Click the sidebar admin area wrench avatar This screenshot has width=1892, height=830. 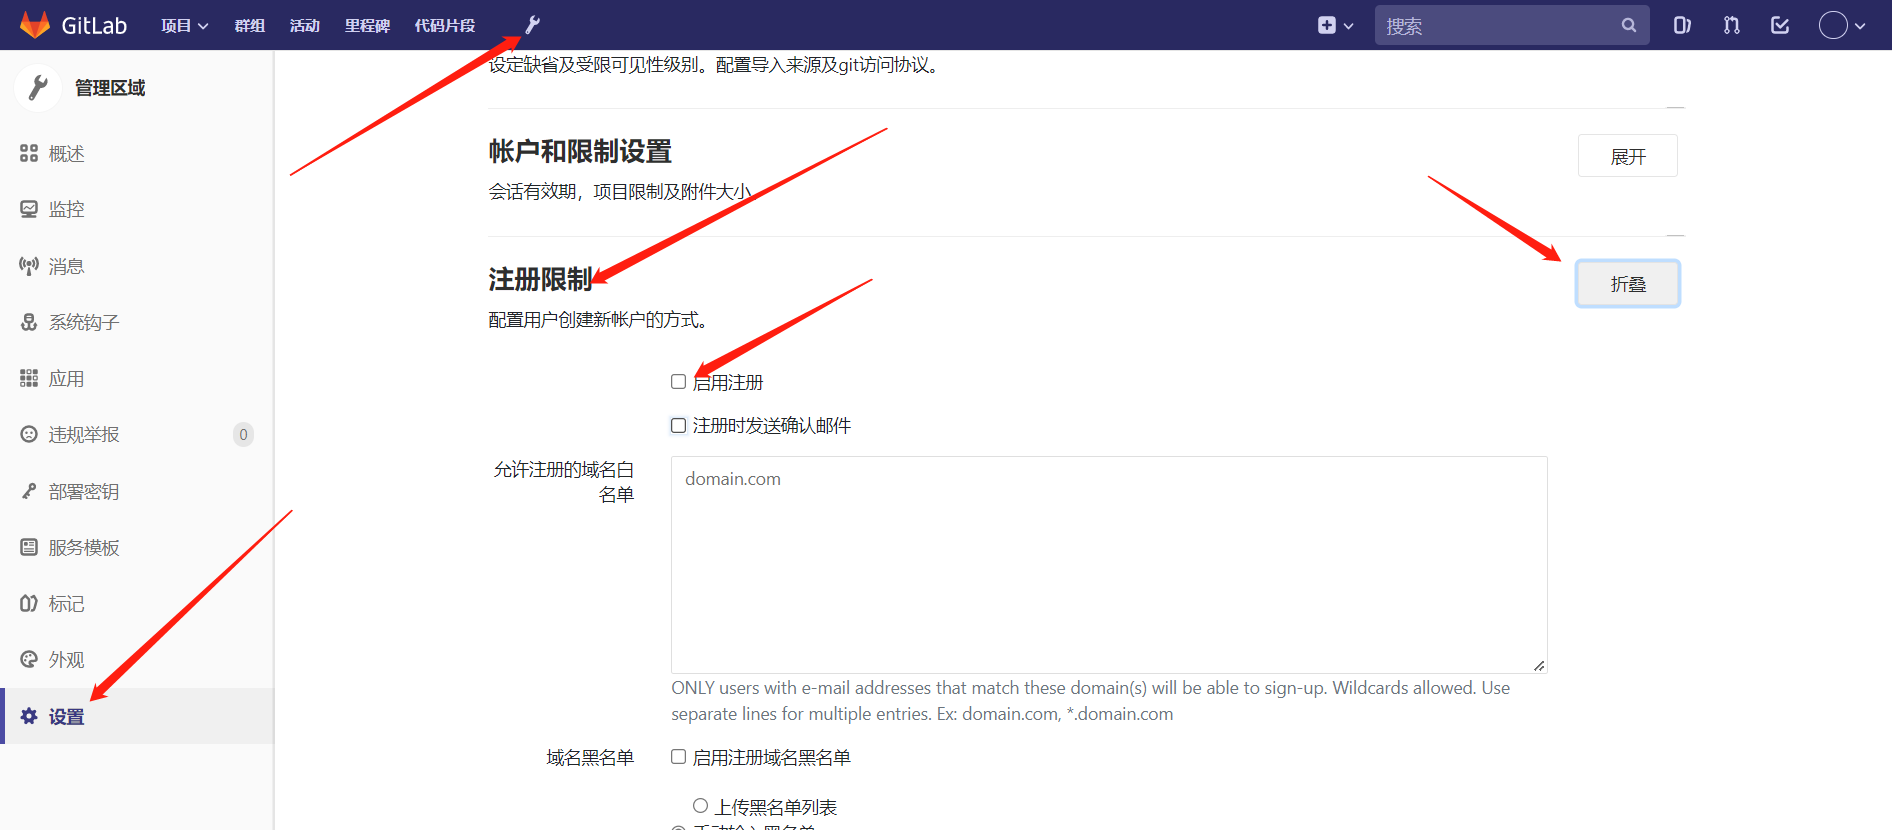tap(39, 88)
